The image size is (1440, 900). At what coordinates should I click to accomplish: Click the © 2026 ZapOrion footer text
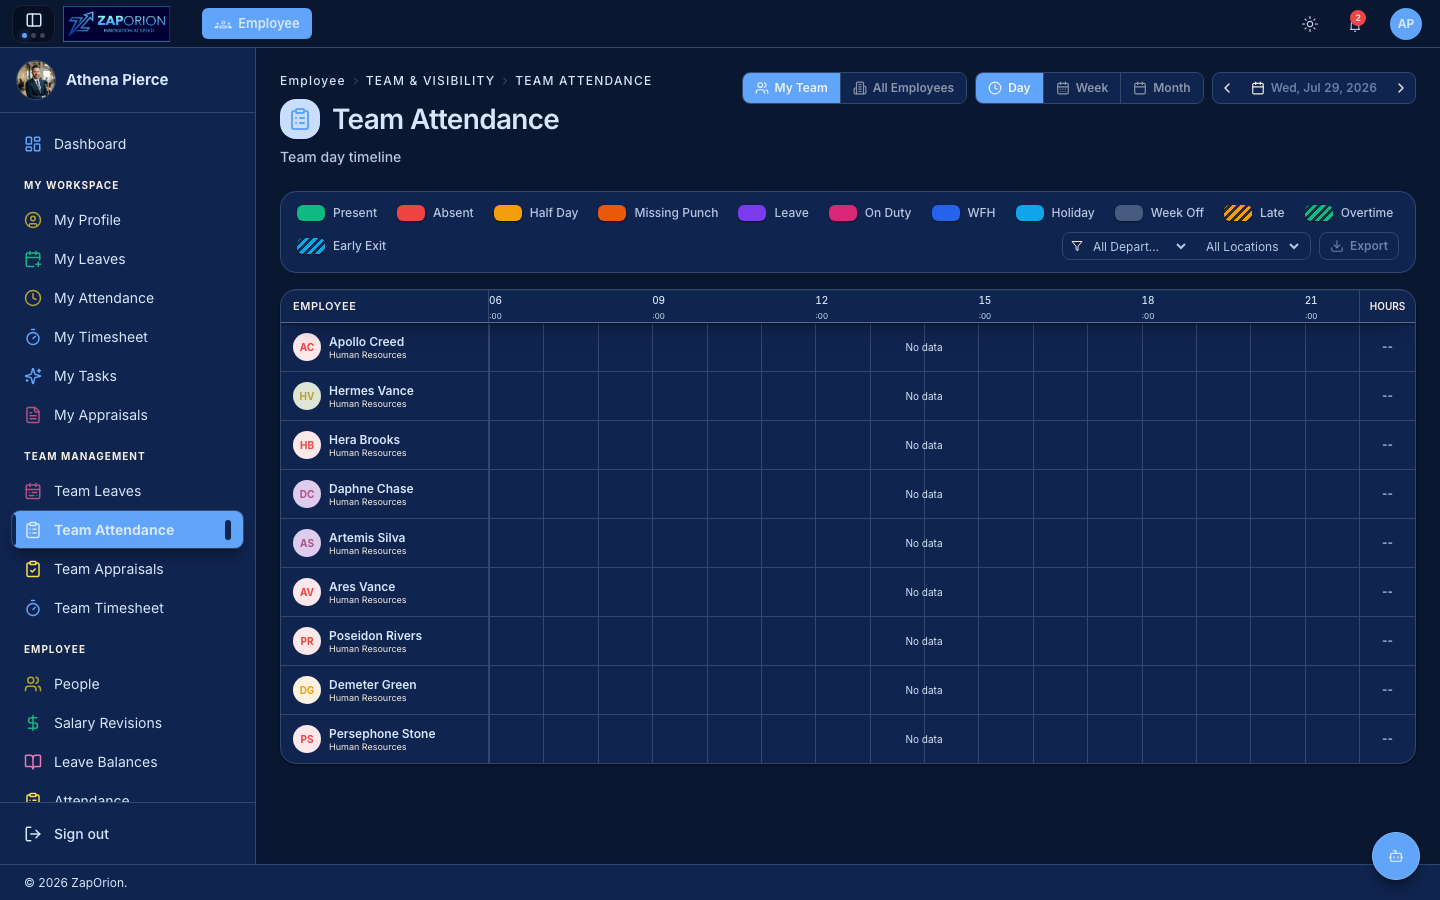76,883
